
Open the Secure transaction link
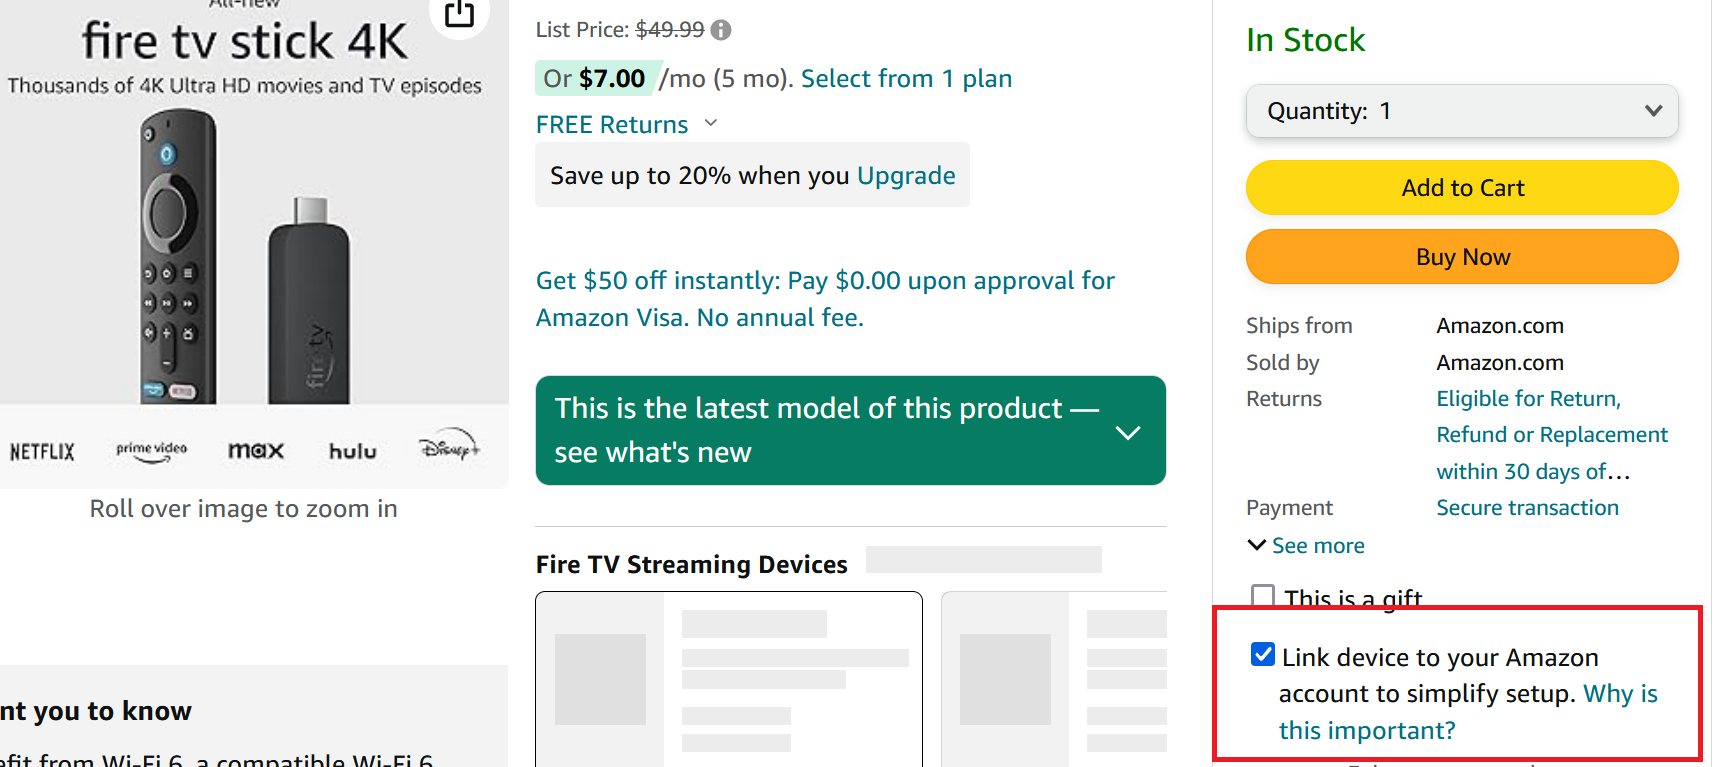tap(1527, 508)
